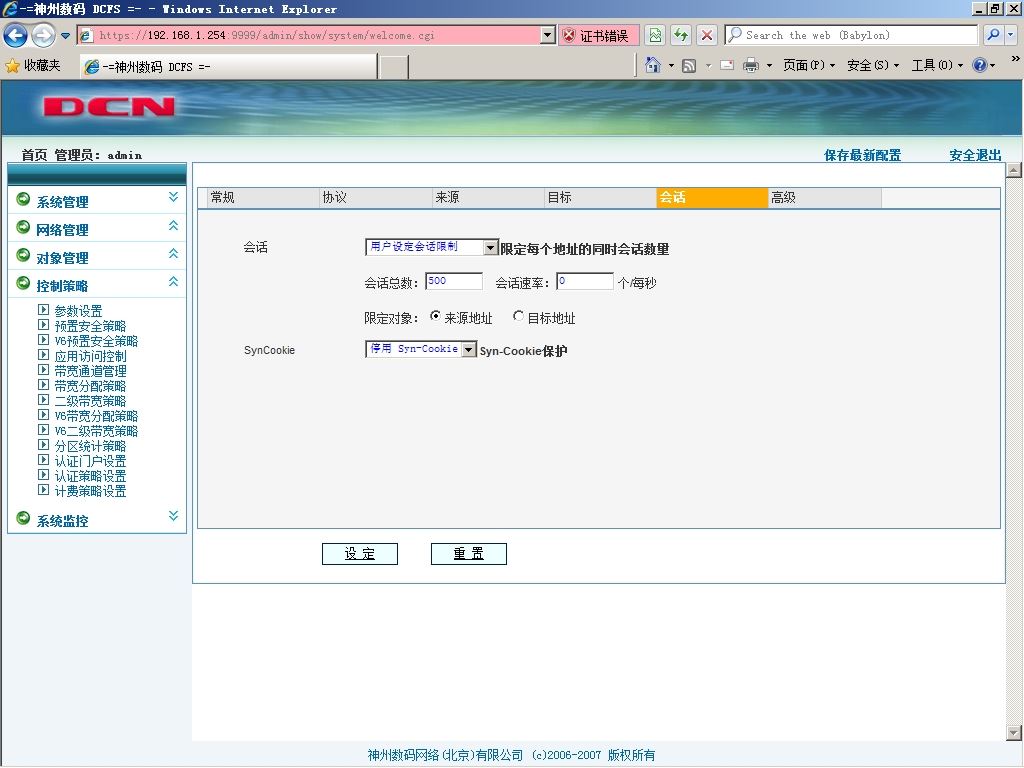Click the 重置 button
Screen dimensions: 1024x768
(x=469, y=554)
